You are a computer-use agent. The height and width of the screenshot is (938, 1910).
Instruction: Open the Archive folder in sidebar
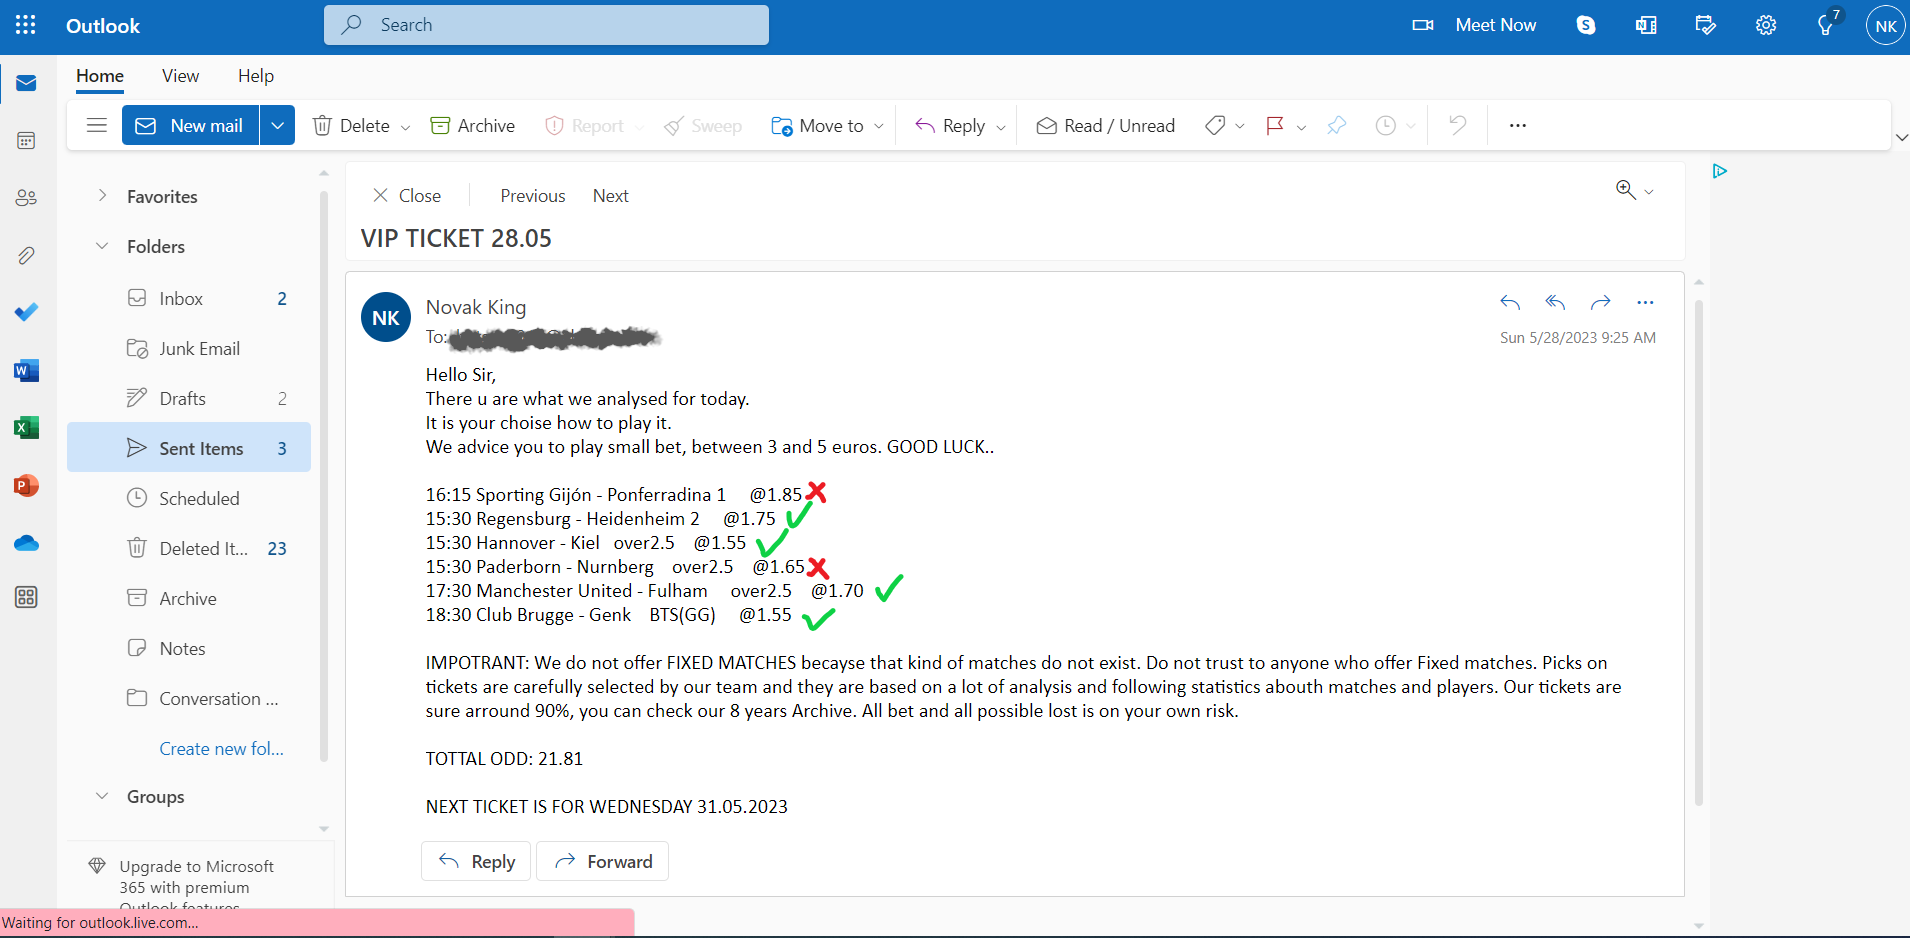point(189,598)
